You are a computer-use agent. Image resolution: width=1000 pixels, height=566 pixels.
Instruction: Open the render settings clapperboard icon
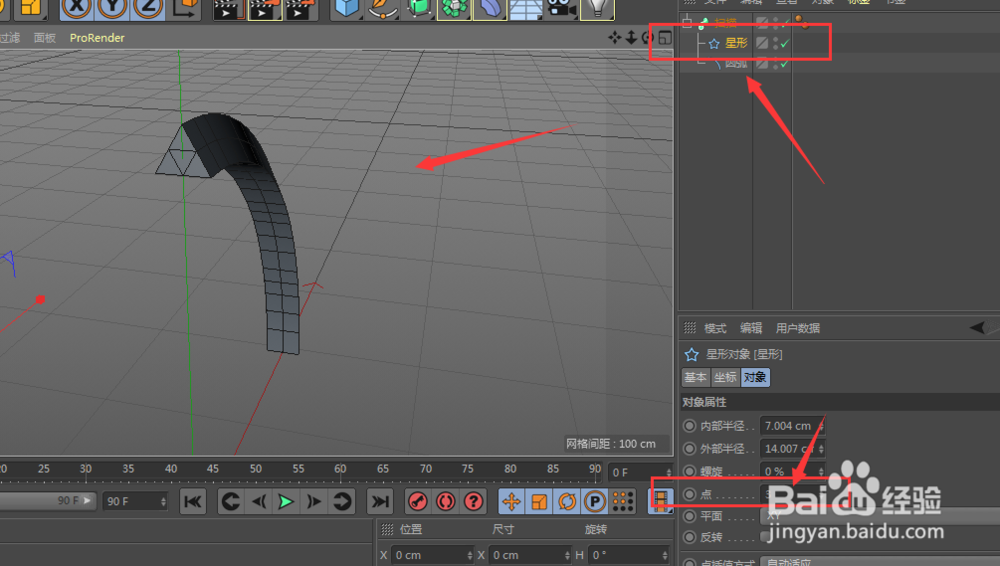coord(300,9)
